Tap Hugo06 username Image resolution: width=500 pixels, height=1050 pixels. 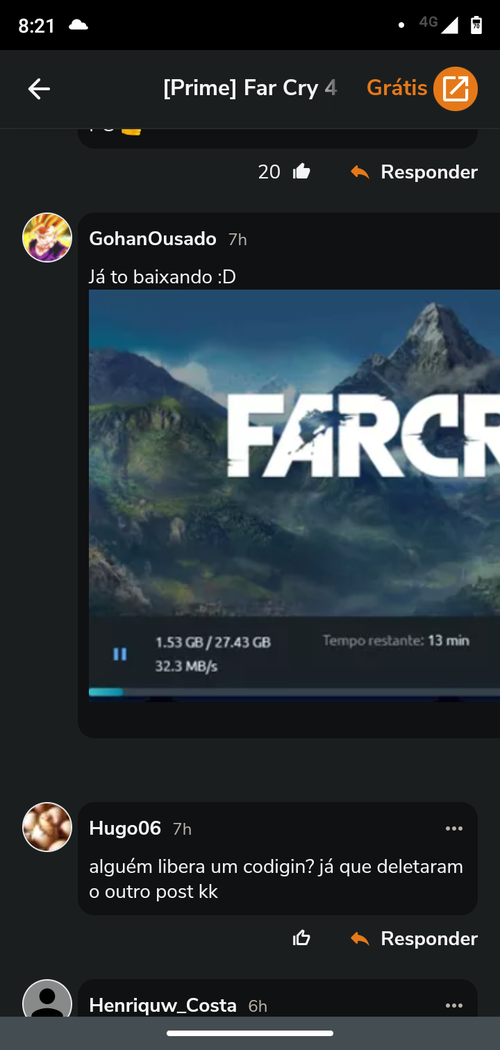[125, 829]
